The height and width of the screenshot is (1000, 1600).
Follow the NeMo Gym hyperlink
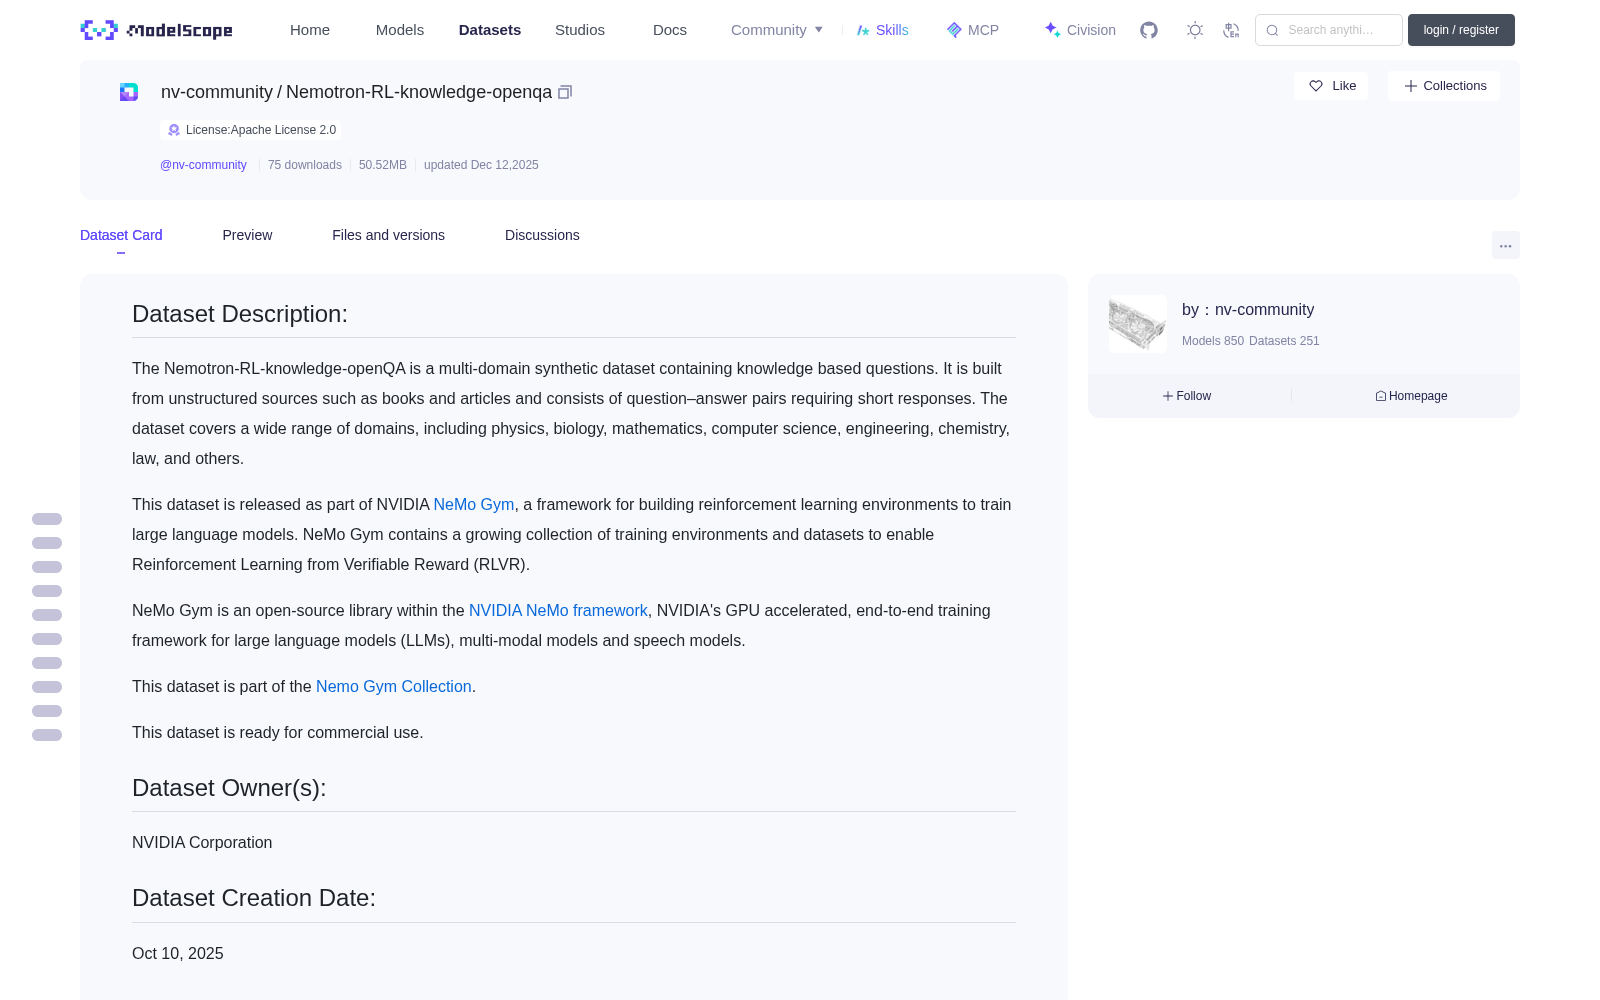tap(474, 504)
